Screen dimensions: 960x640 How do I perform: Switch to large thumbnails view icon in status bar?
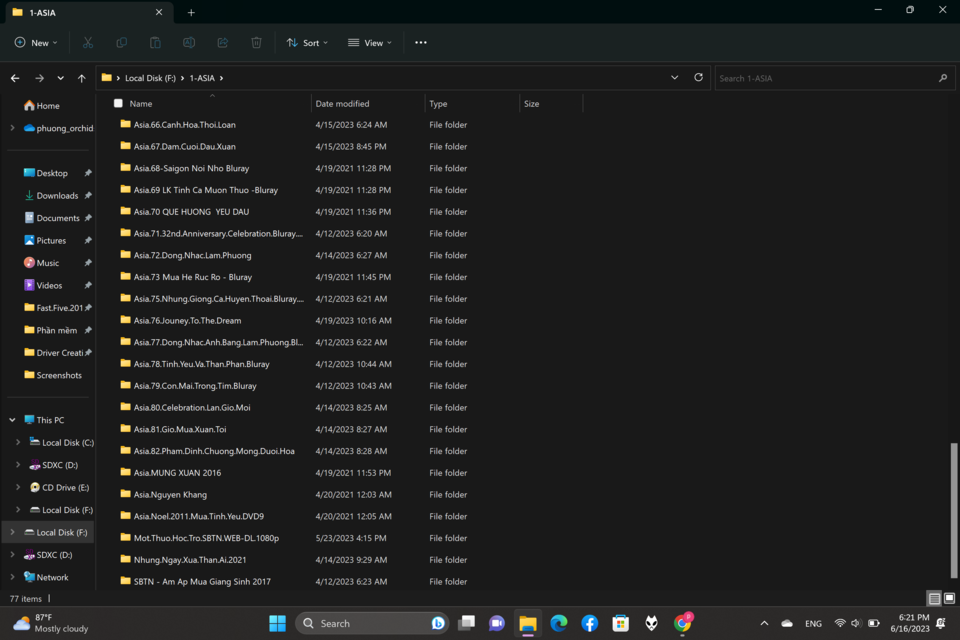coord(949,598)
